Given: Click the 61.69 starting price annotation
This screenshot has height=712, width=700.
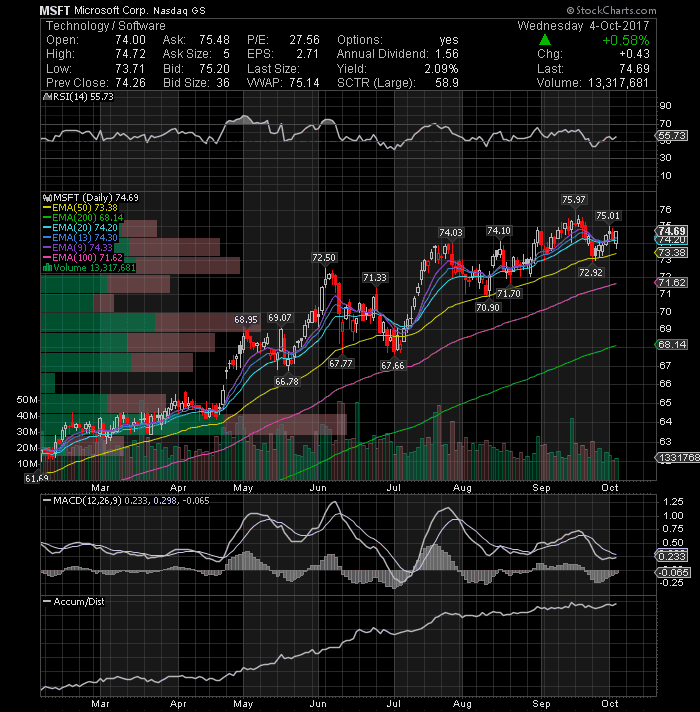Looking at the screenshot, I should [x=36, y=478].
